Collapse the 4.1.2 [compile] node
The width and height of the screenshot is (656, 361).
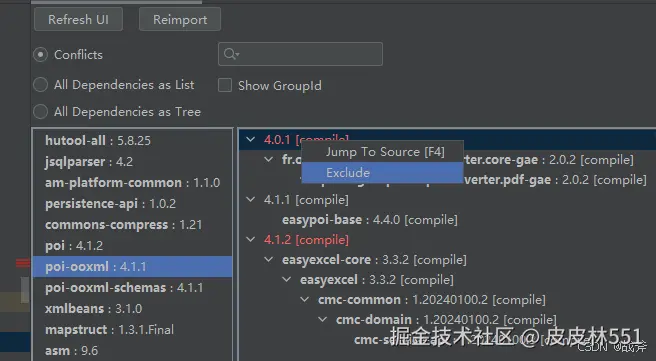tap(251, 240)
